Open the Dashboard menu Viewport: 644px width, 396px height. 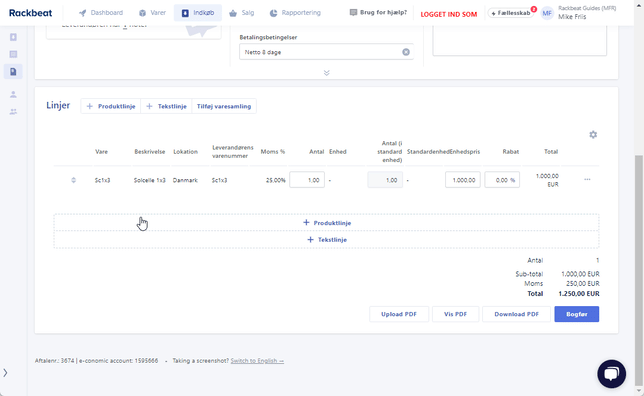[x=101, y=13]
